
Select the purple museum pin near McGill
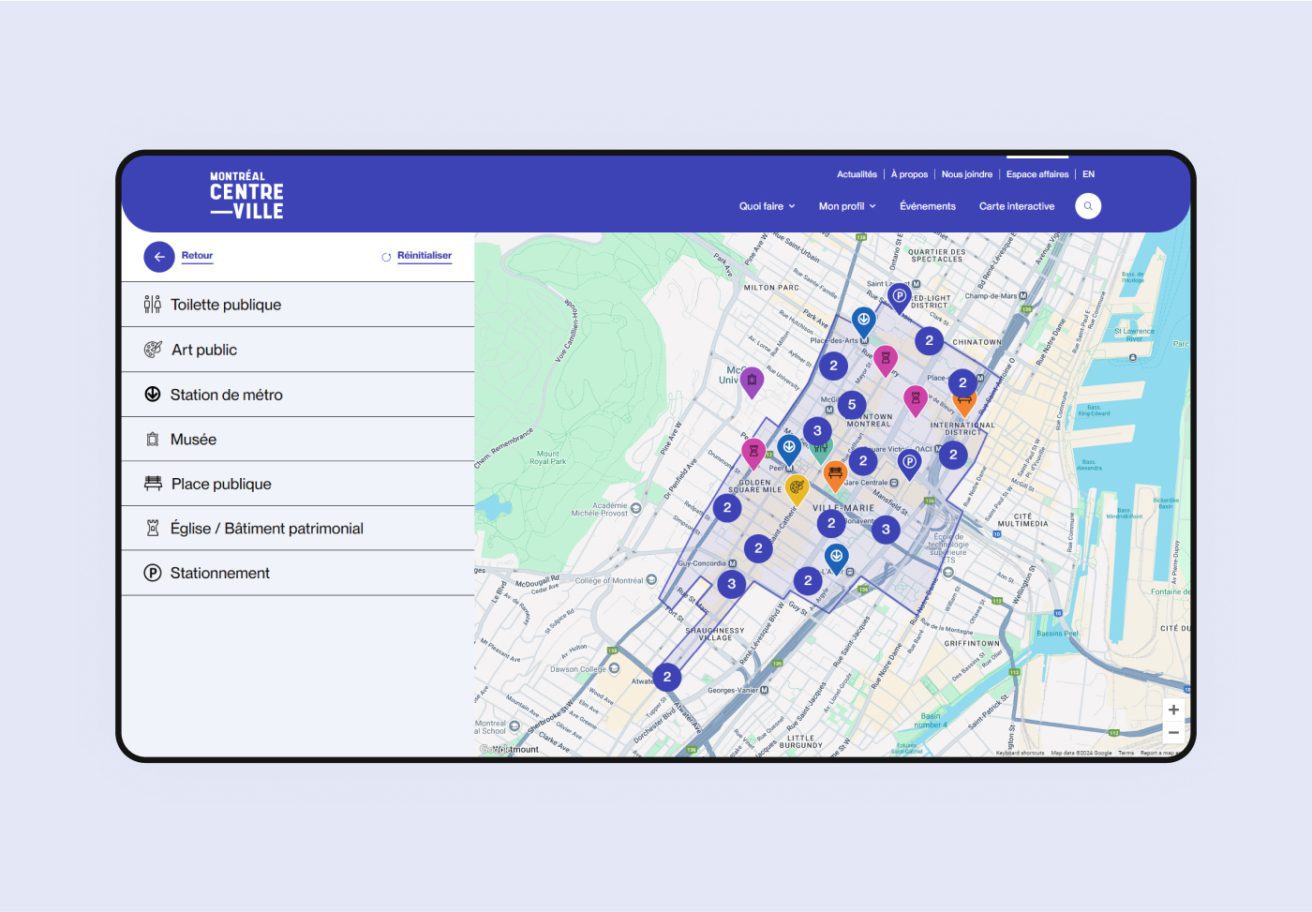point(751,380)
